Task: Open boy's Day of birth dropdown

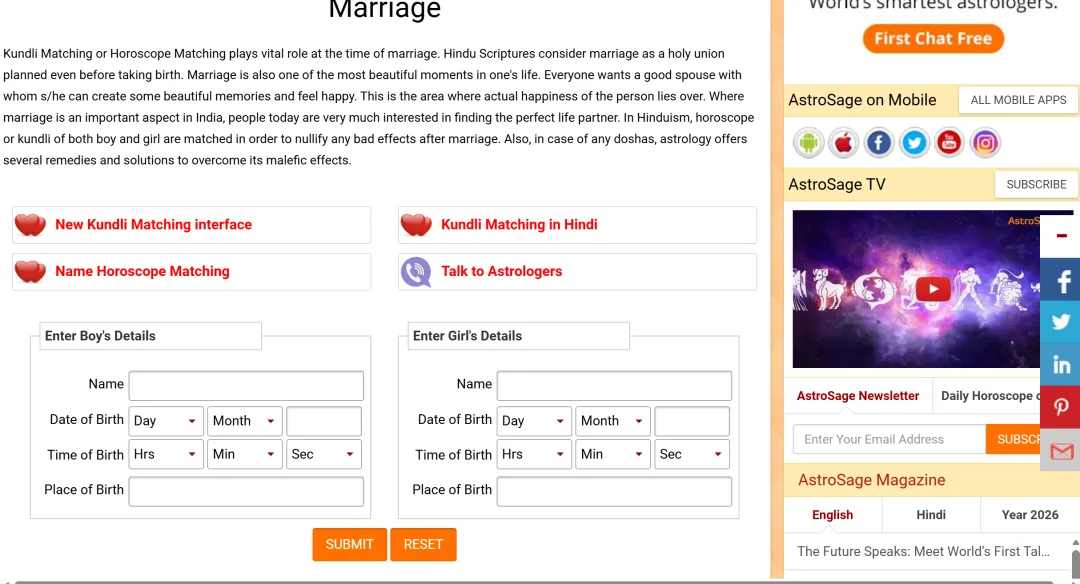Action: pos(165,421)
